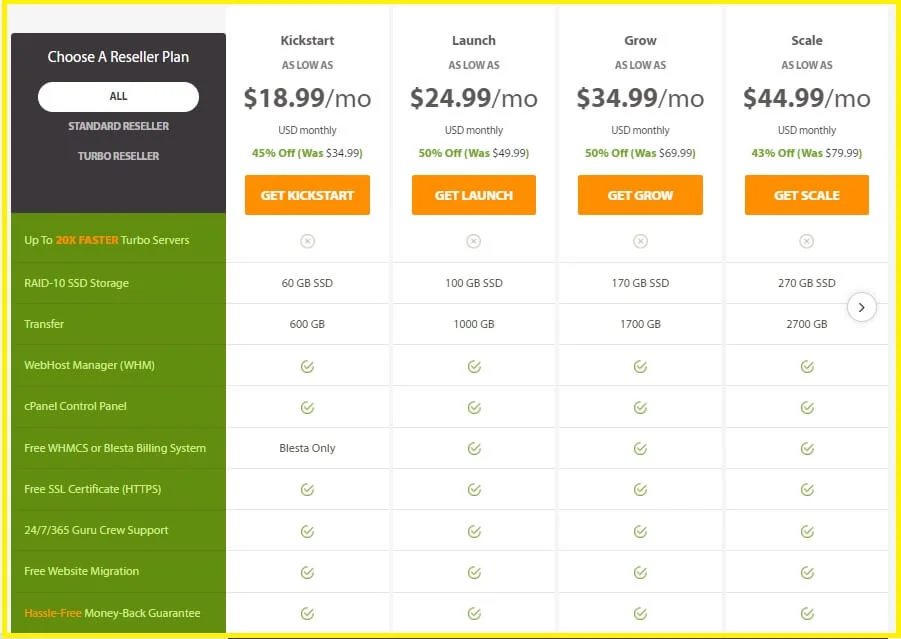Click the X icon under the Grow plan

pos(639,241)
